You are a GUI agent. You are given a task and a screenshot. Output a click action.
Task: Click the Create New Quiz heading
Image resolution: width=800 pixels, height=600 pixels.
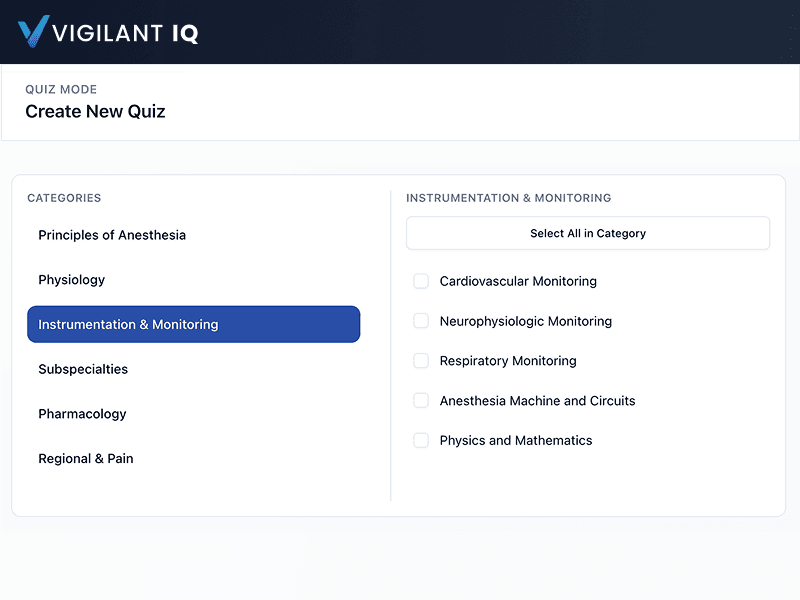tap(95, 111)
